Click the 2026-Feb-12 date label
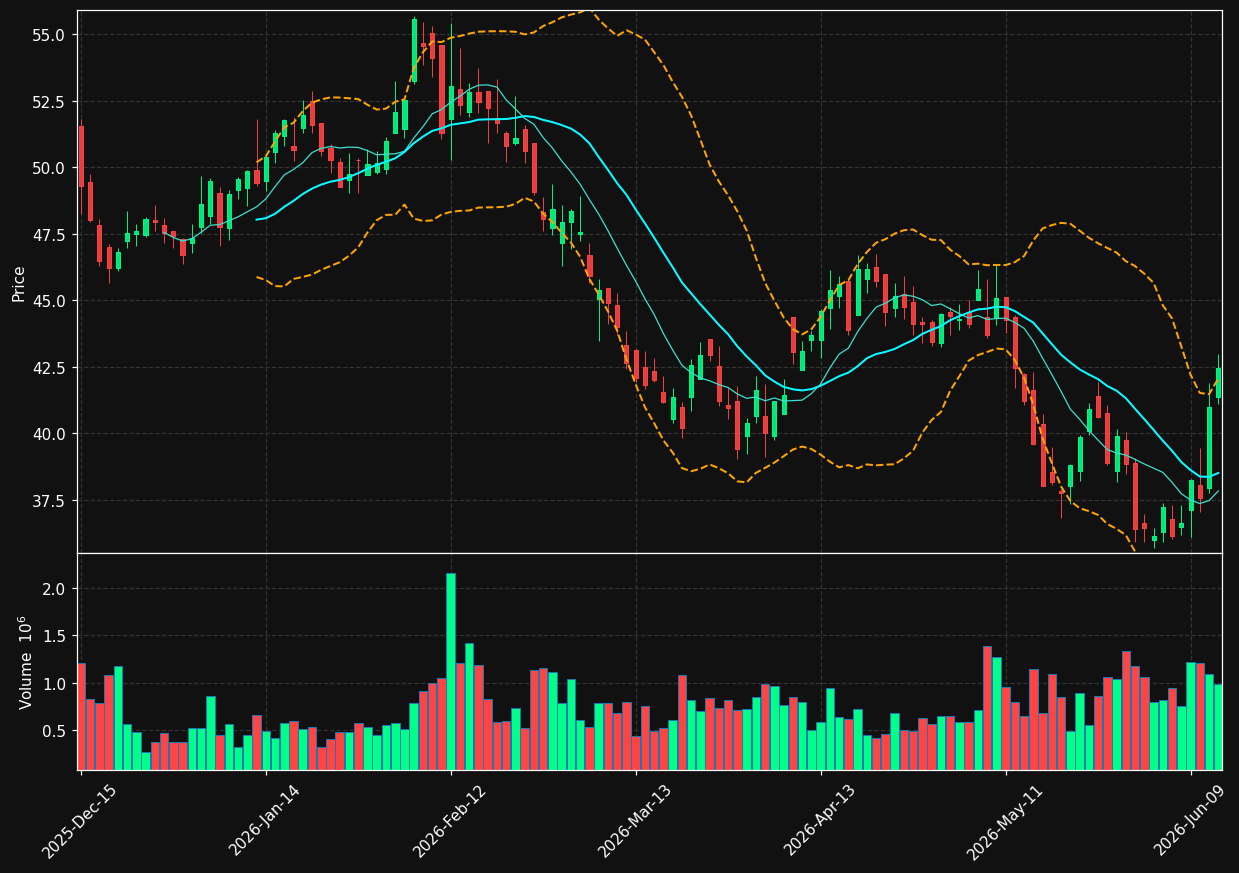 [x=449, y=821]
